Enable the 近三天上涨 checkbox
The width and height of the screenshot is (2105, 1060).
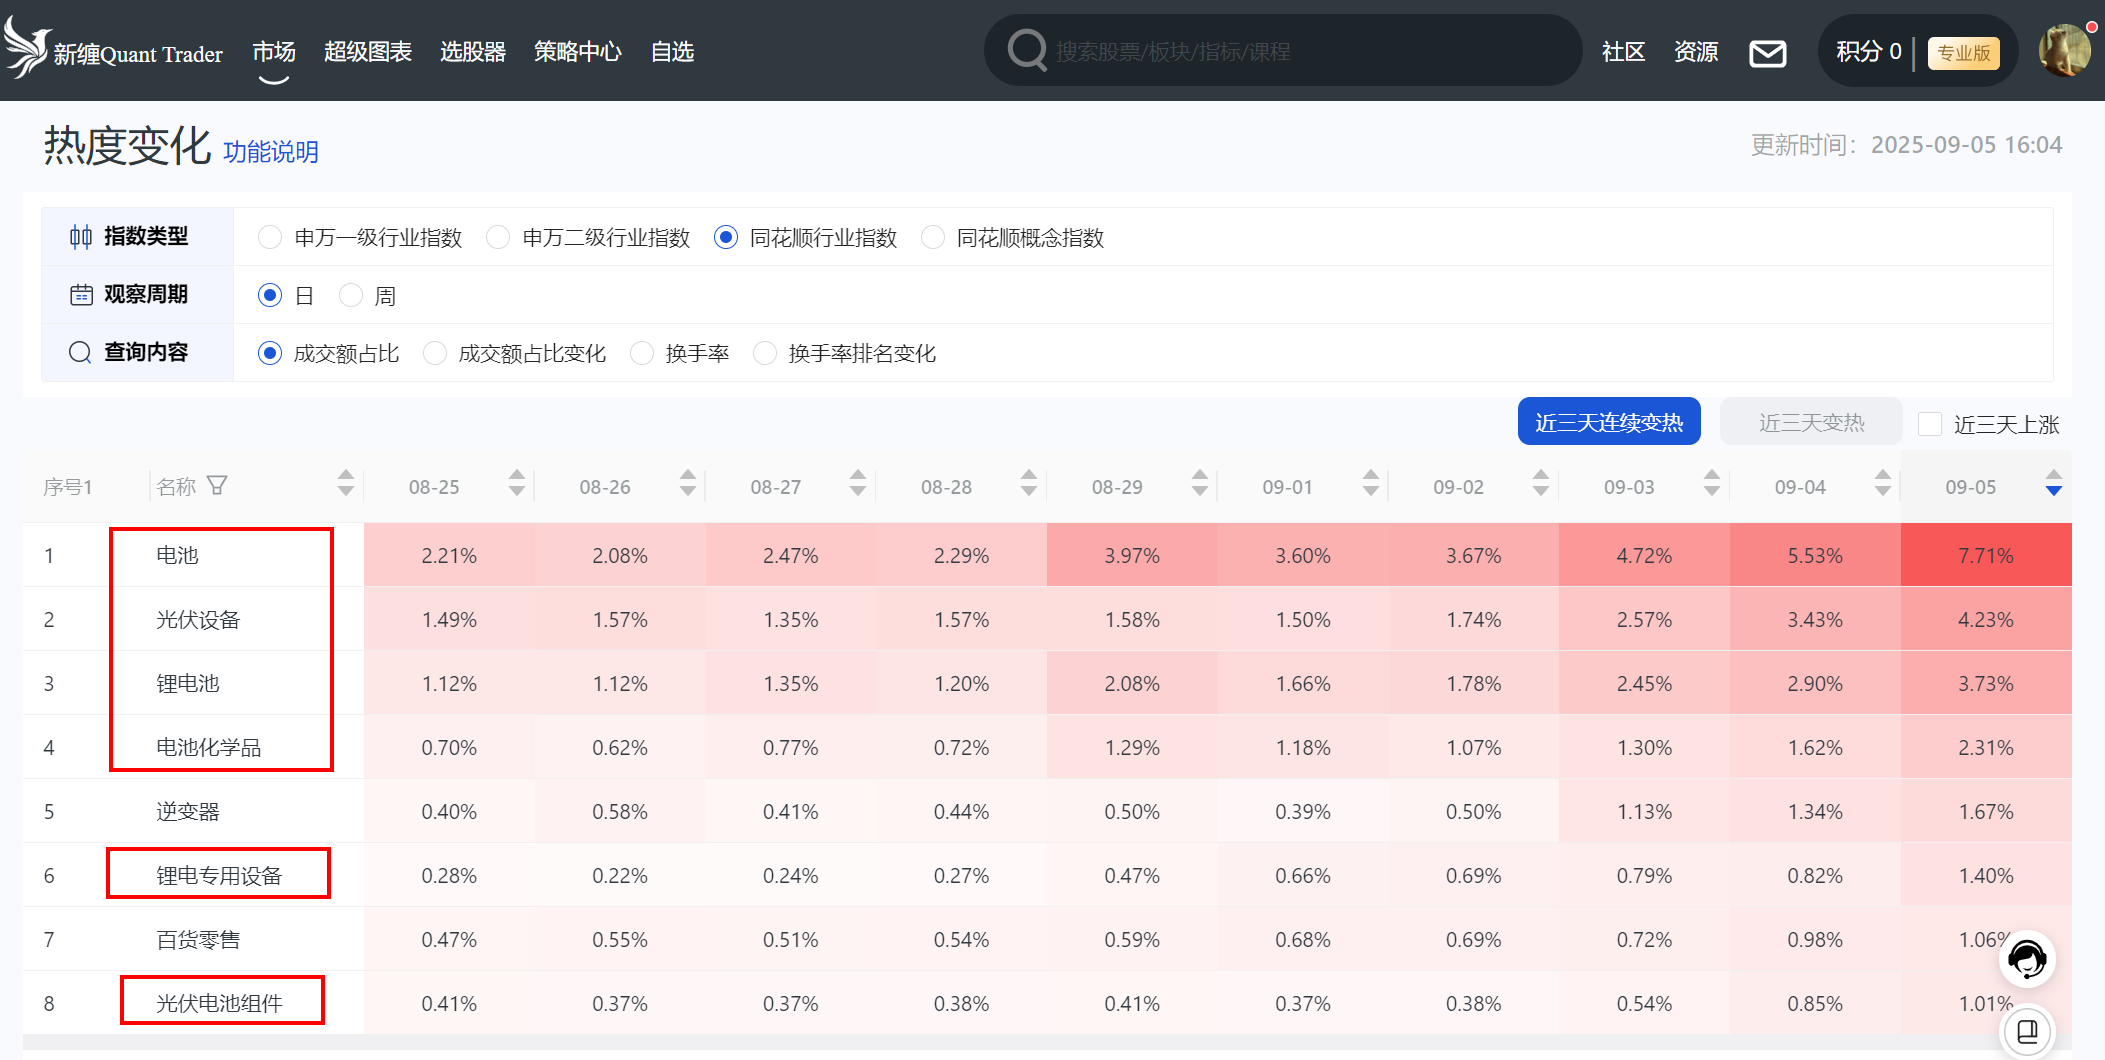[x=1930, y=424]
